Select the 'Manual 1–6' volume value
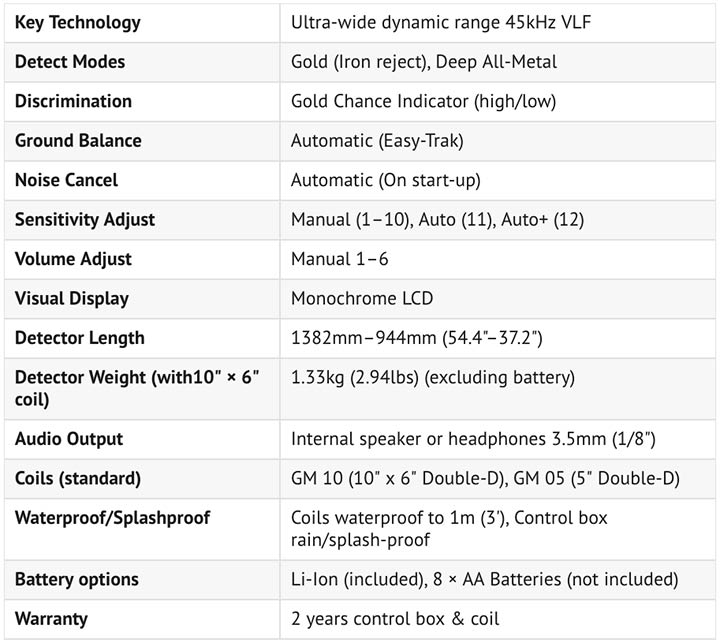Image resolution: width=720 pixels, height=643 pixels. (339, 259)
